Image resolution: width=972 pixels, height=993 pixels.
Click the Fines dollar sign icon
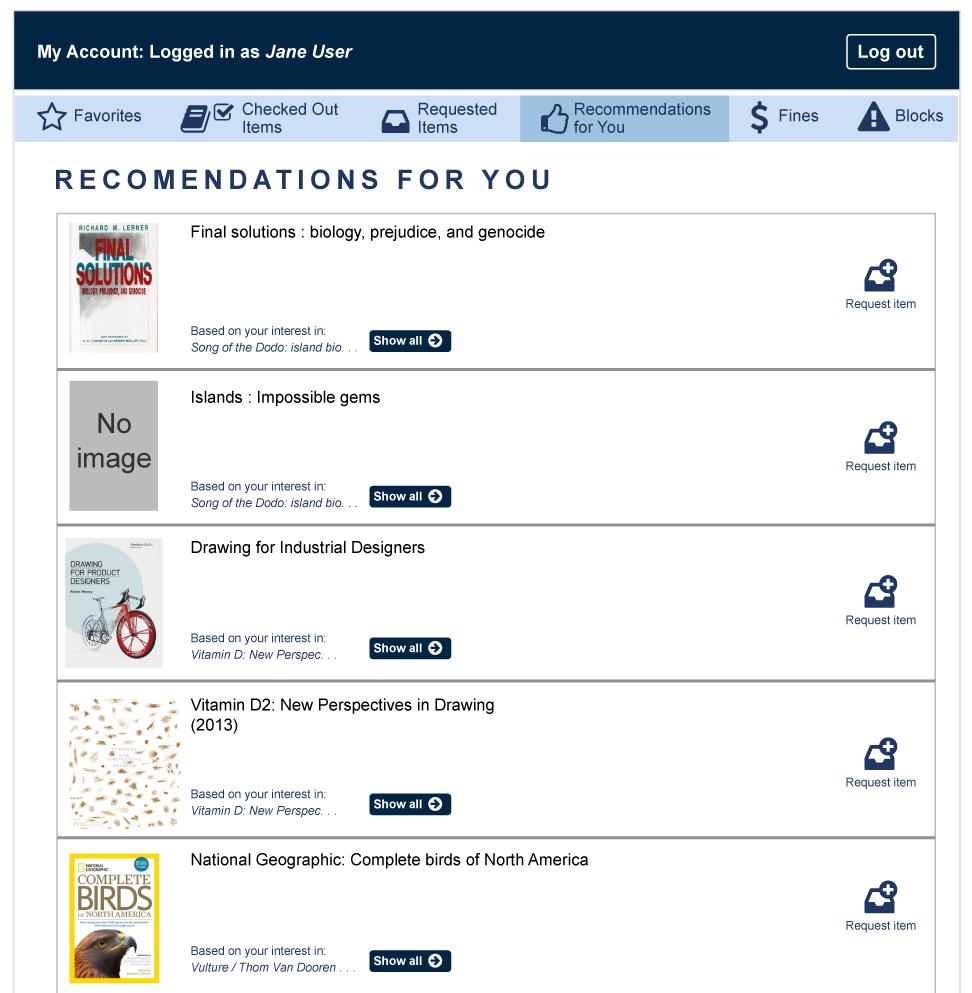(x=759, y=117)
